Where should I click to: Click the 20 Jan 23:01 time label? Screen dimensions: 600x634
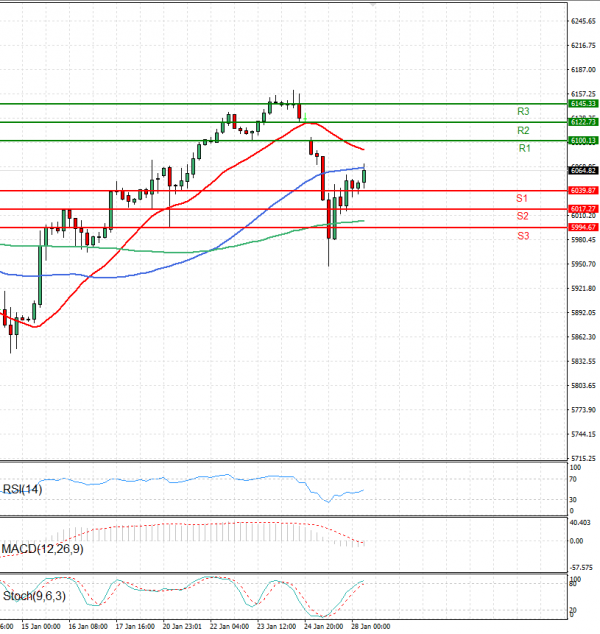(182, 626)
